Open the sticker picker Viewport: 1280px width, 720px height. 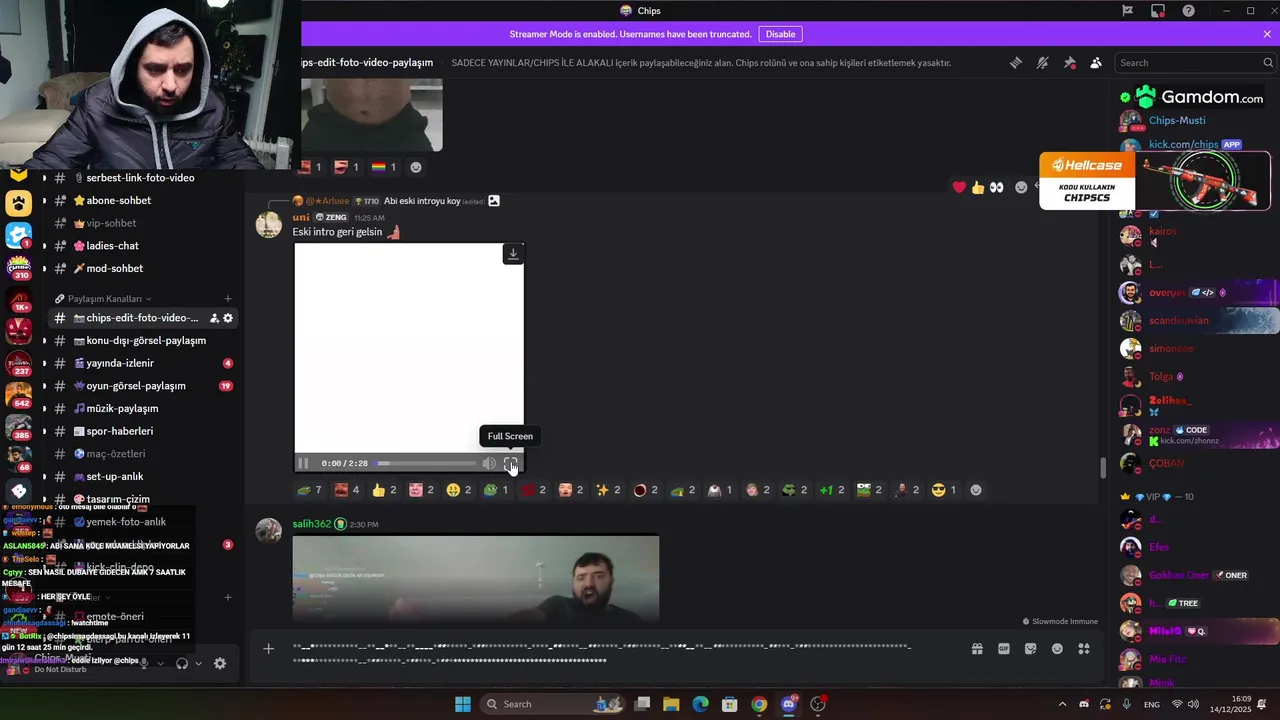pyautogui.click(x=1030, y=649)
